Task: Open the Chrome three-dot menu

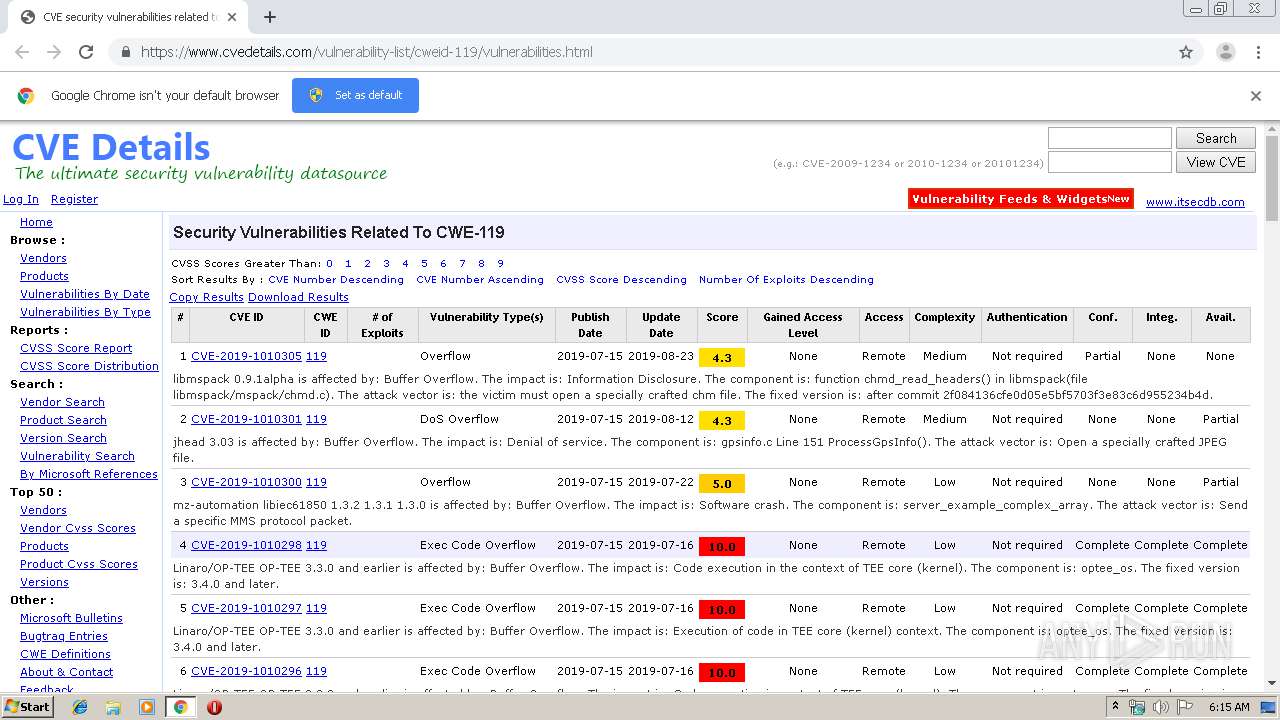Action: [x=1257, y=52]
